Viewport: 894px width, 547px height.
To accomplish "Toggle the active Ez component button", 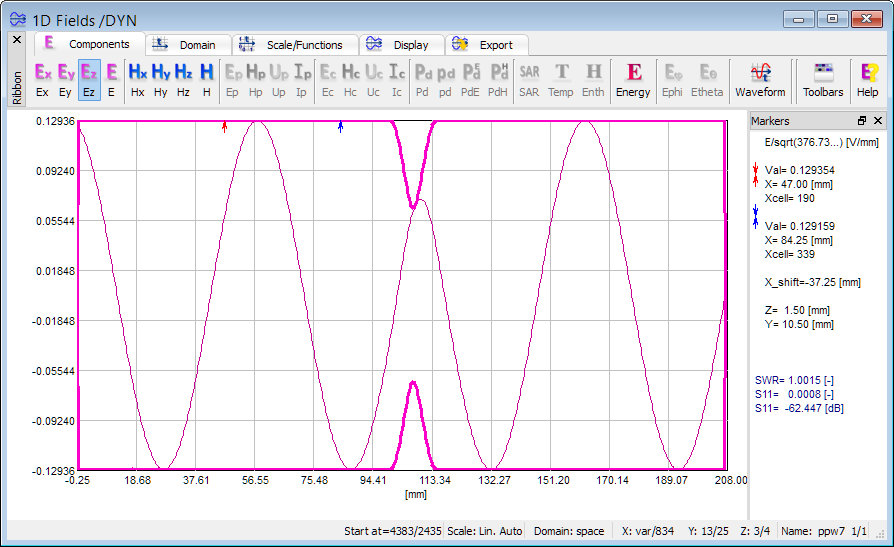I will pos(89,79).
